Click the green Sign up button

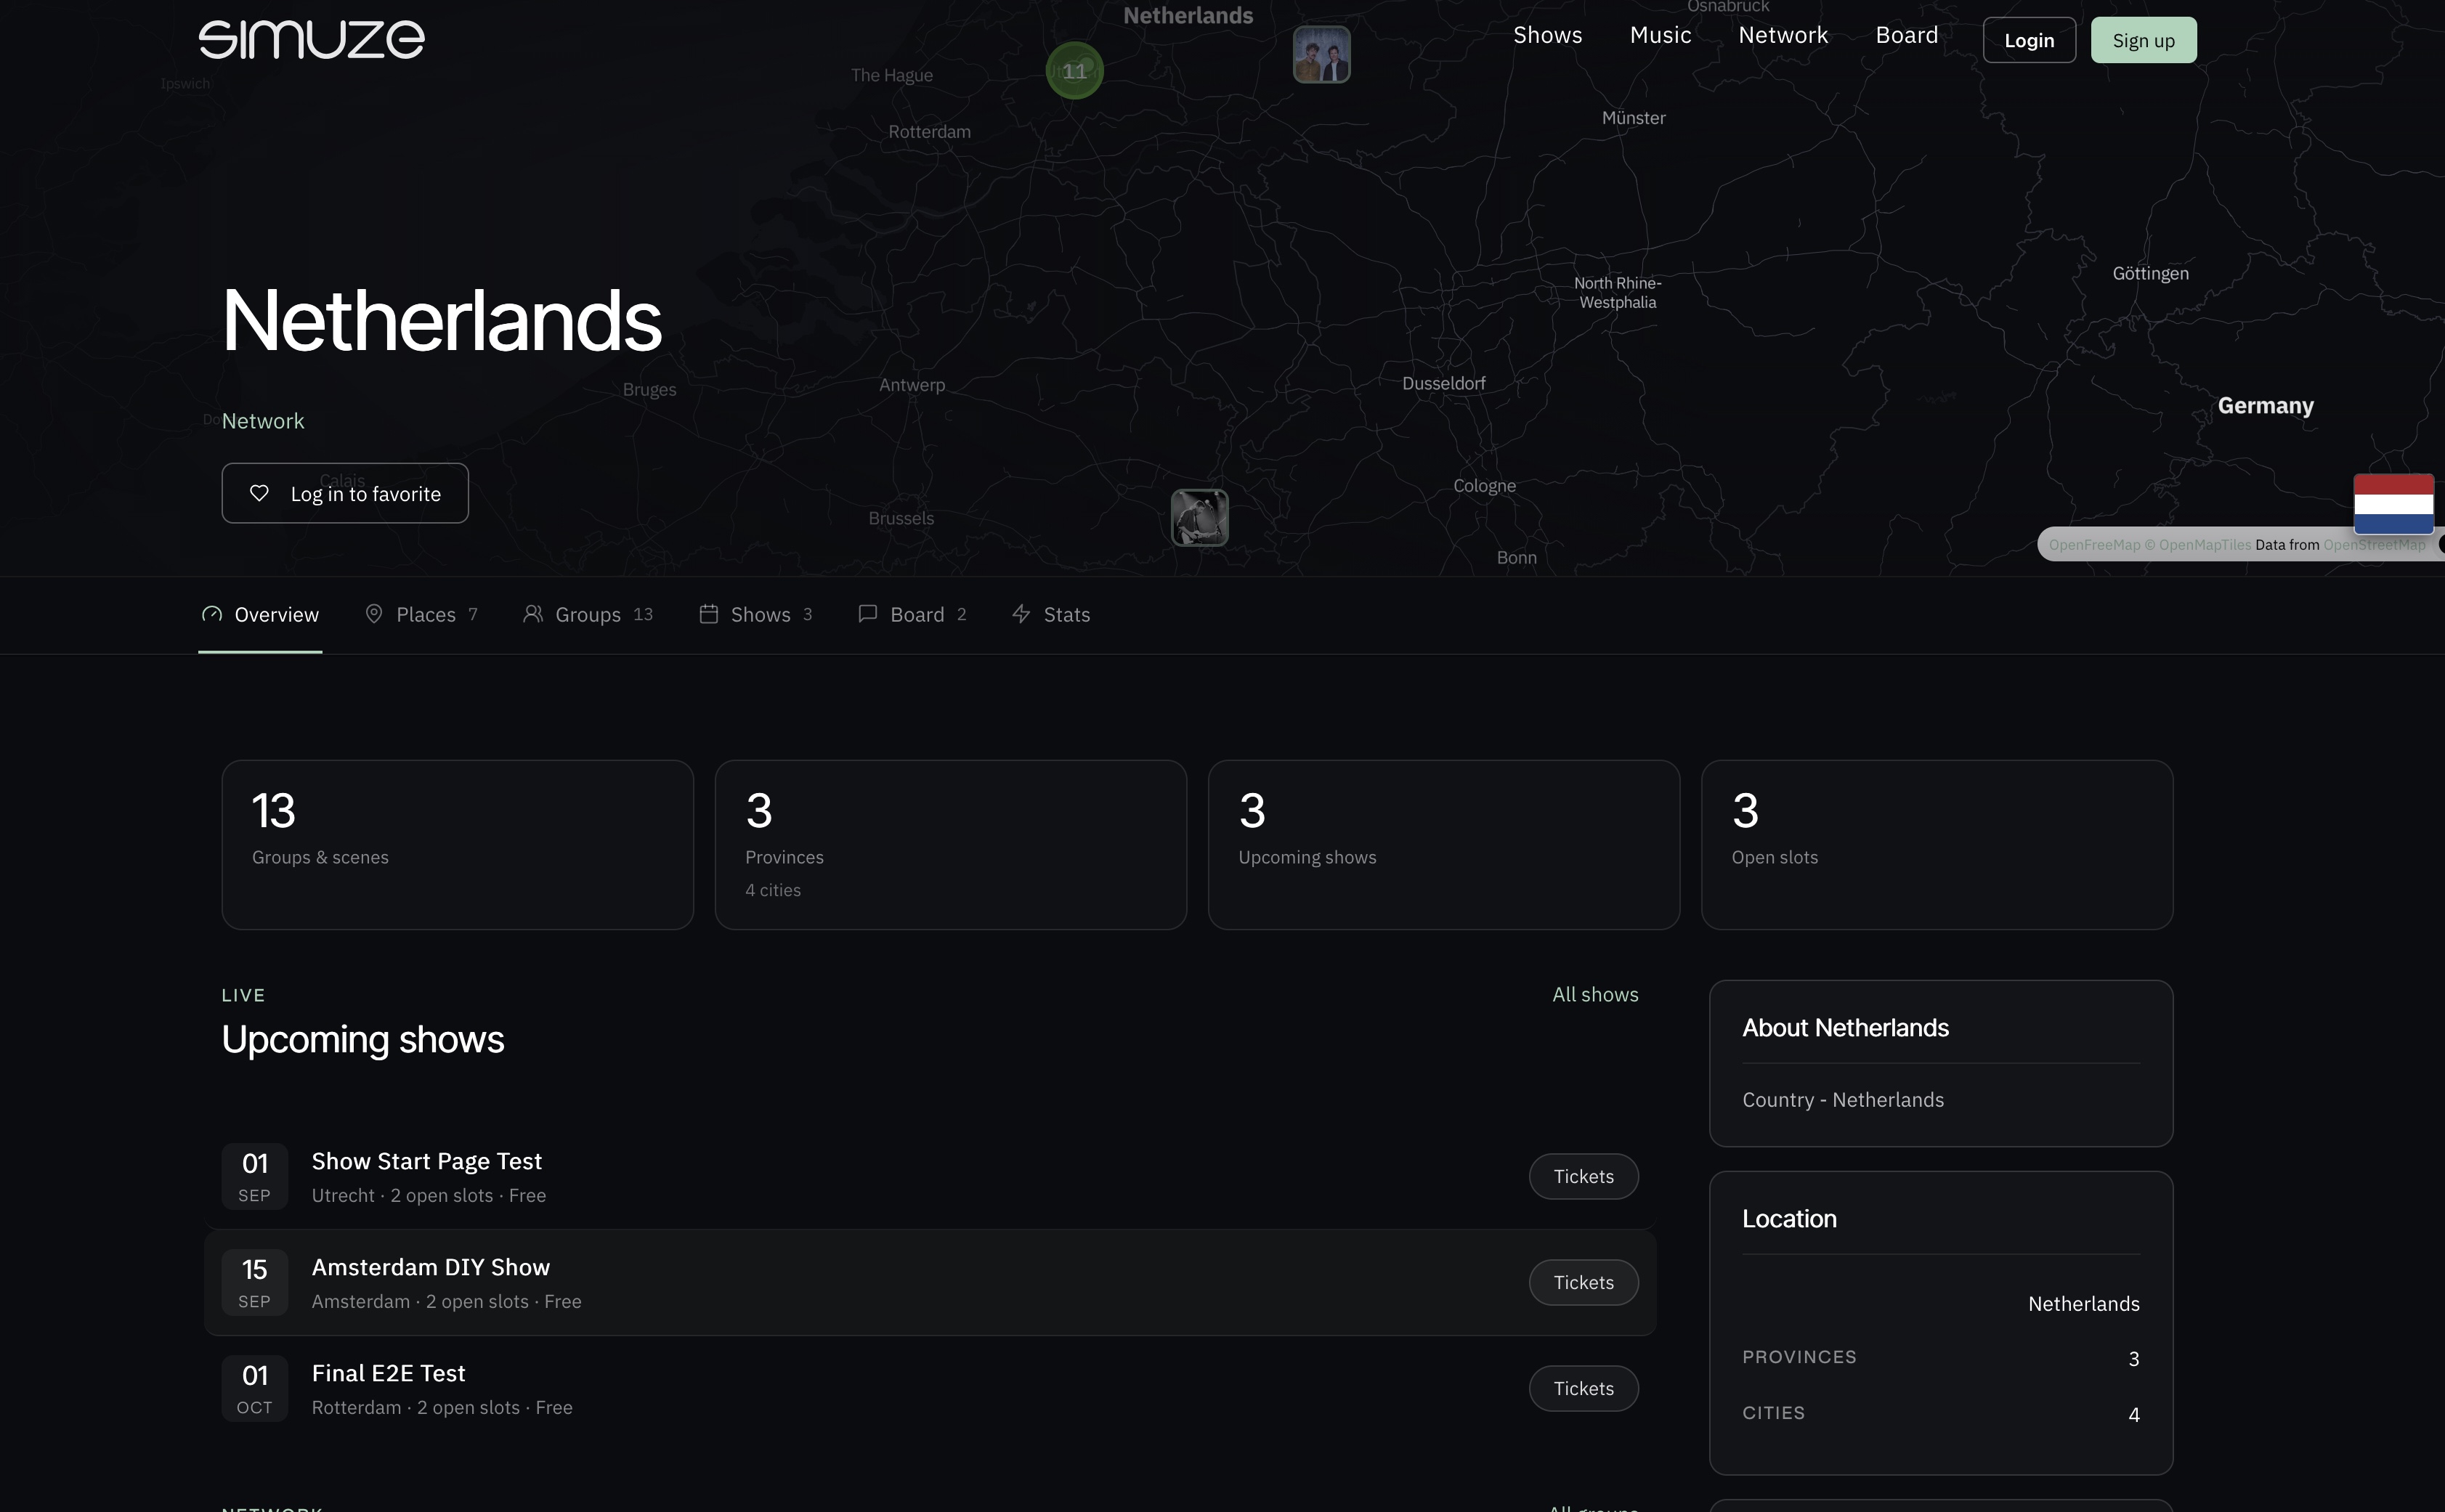[x=2143, y=40]
